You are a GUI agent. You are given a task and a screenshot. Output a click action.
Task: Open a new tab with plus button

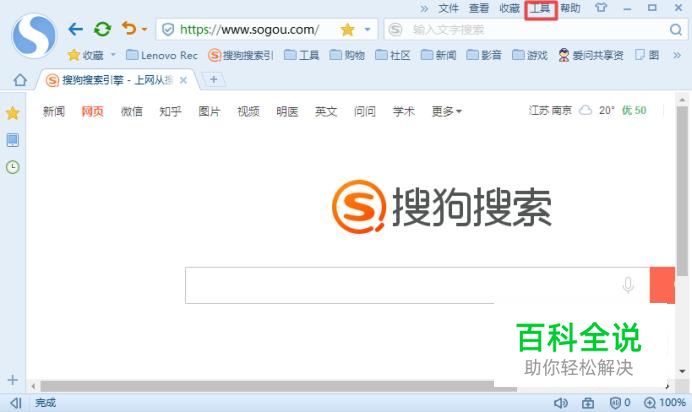coord(214,79)
